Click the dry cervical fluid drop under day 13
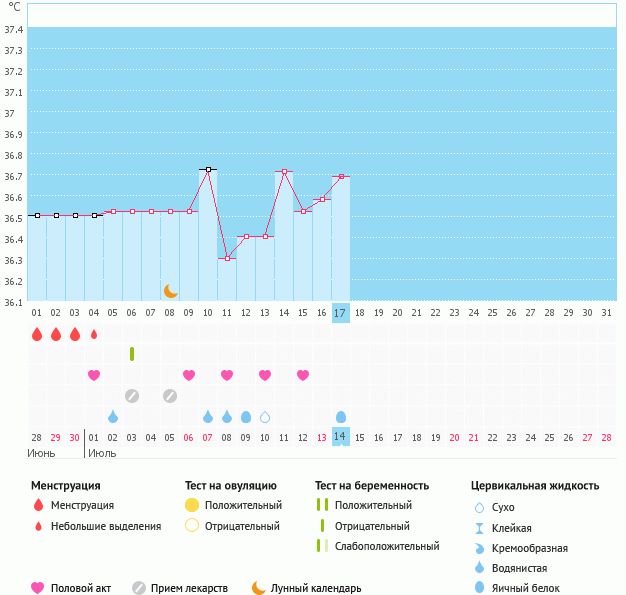Viewport: 626px width, 595px height. pos(265,417)
